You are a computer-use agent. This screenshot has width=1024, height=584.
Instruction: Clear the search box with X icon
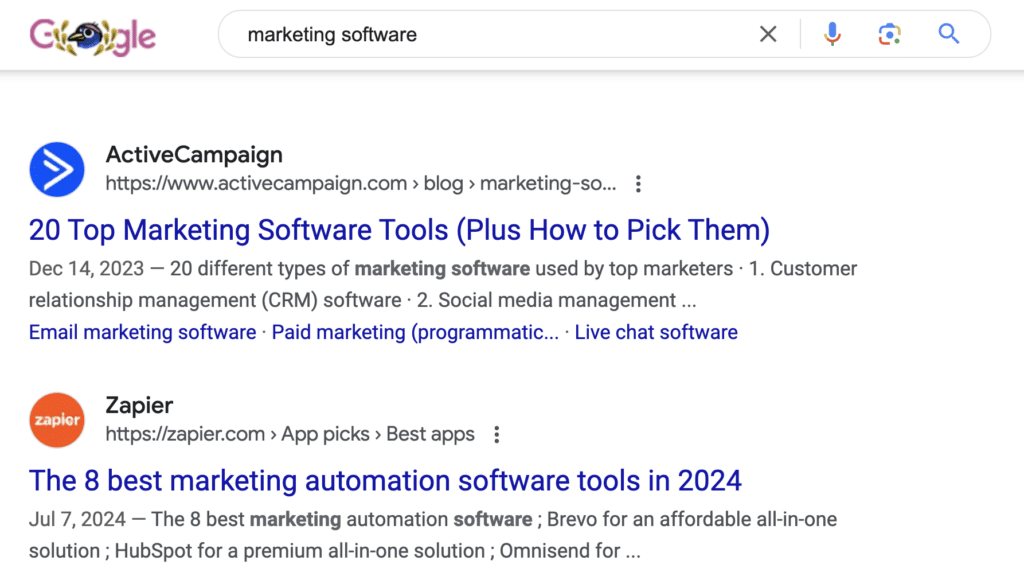768,34
